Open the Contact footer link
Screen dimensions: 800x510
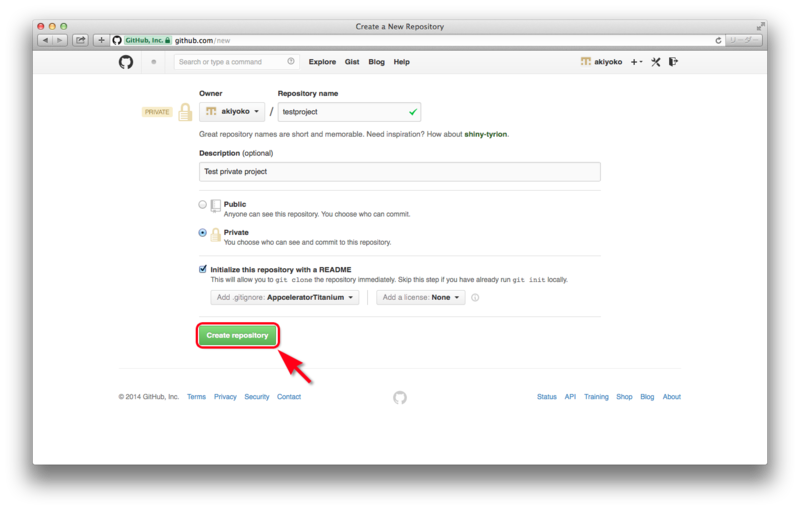(x=289, y=397)
